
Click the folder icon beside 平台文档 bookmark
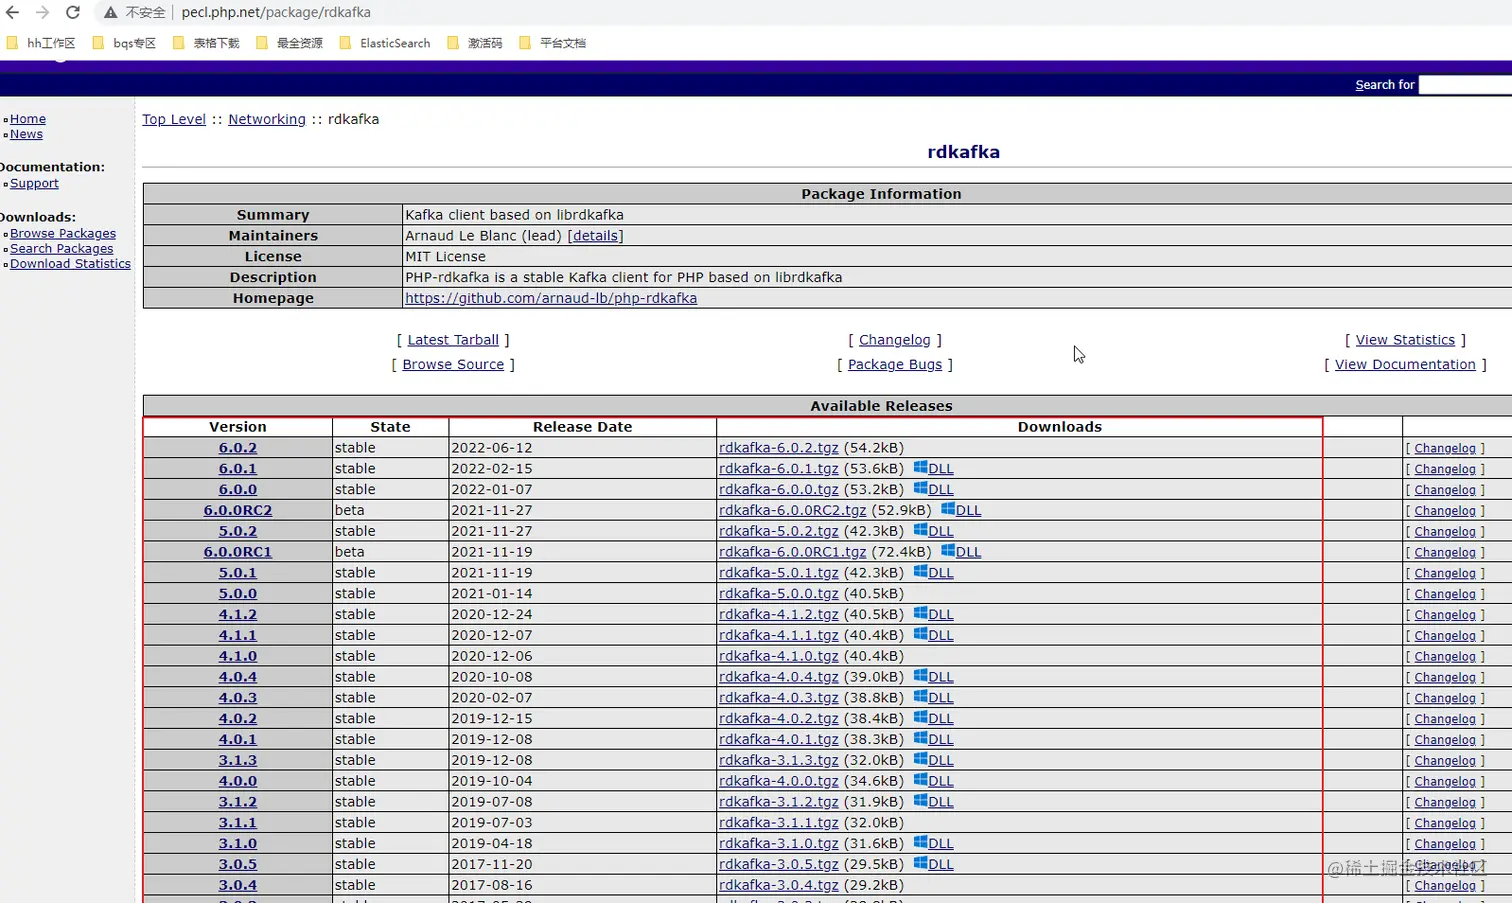click(524, 43)
